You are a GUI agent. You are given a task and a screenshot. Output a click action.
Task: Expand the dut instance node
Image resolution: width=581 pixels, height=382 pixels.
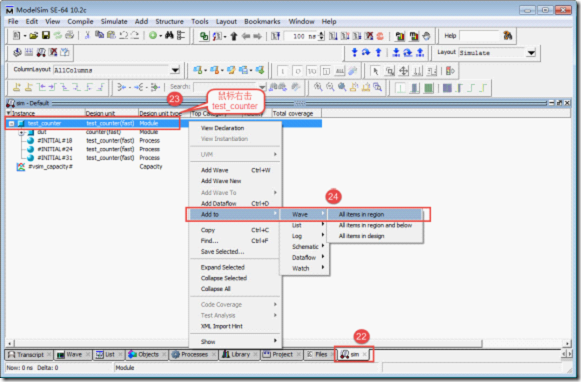coord(21,132)
